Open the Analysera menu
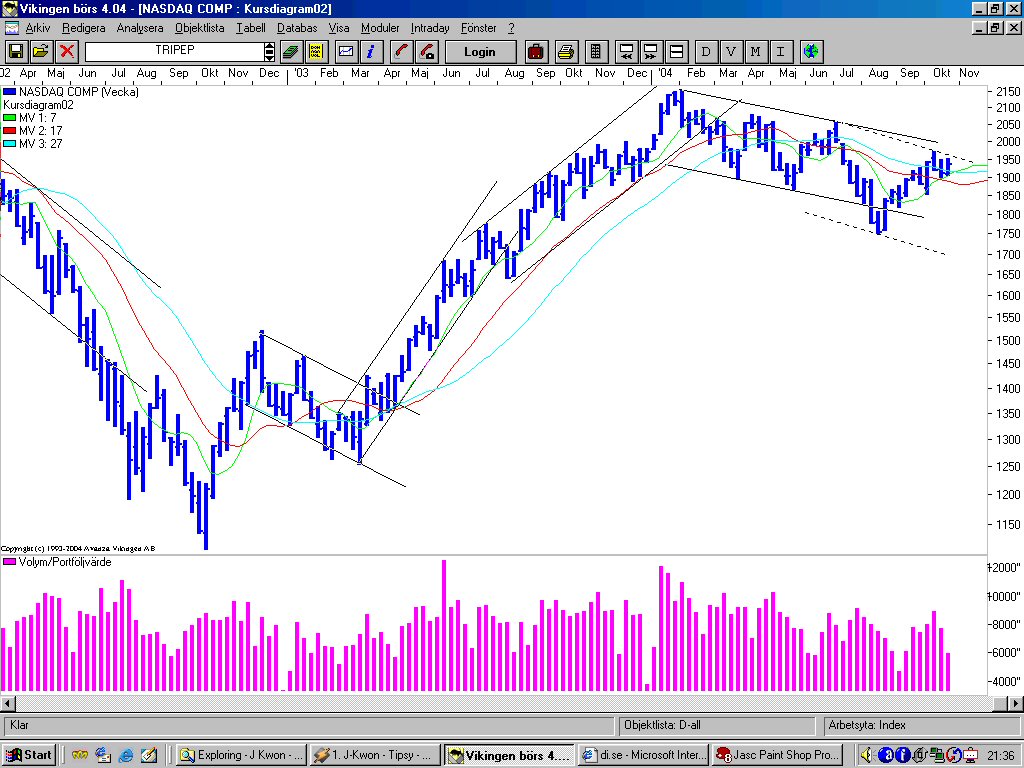 pyautogui.click(x=139, y=28)
